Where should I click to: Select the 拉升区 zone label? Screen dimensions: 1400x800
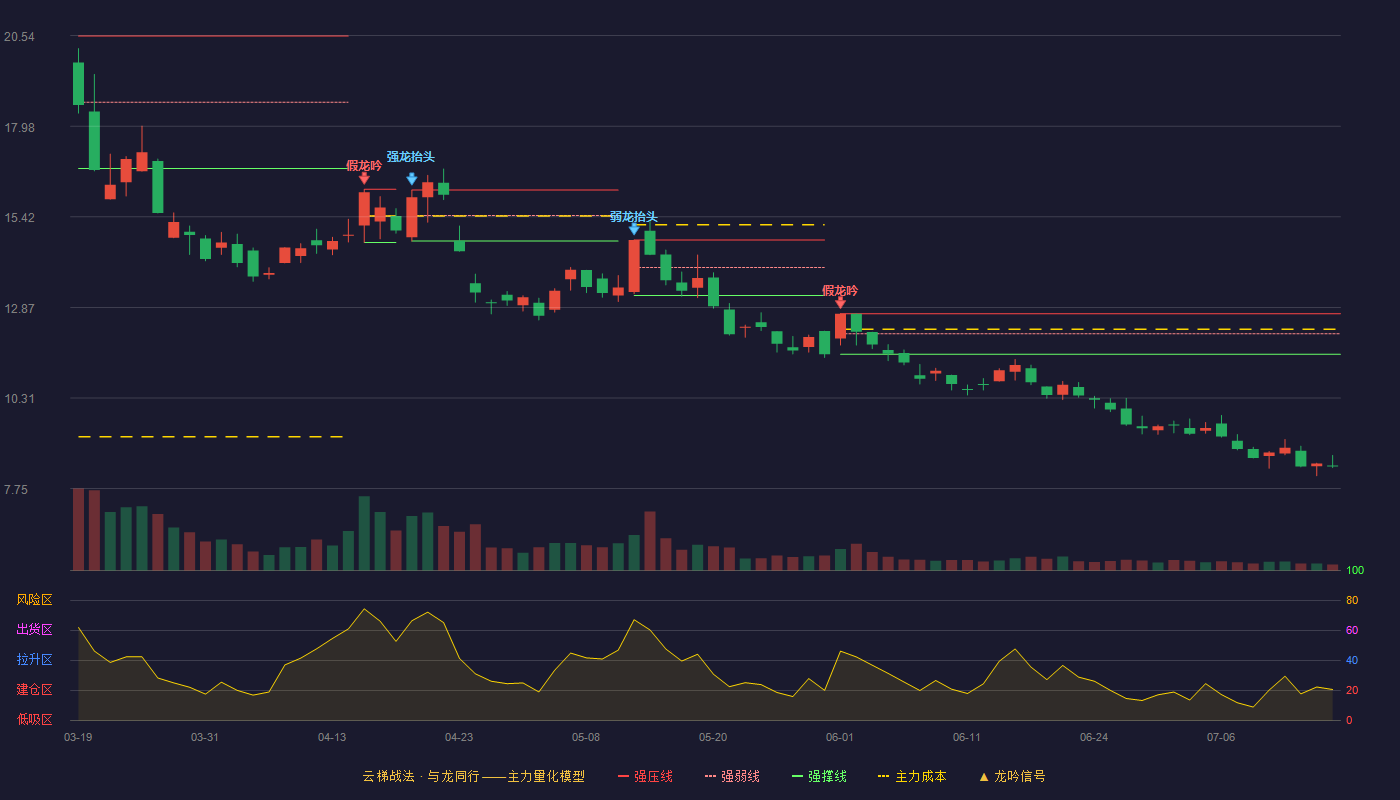click(x=34, y=660)
